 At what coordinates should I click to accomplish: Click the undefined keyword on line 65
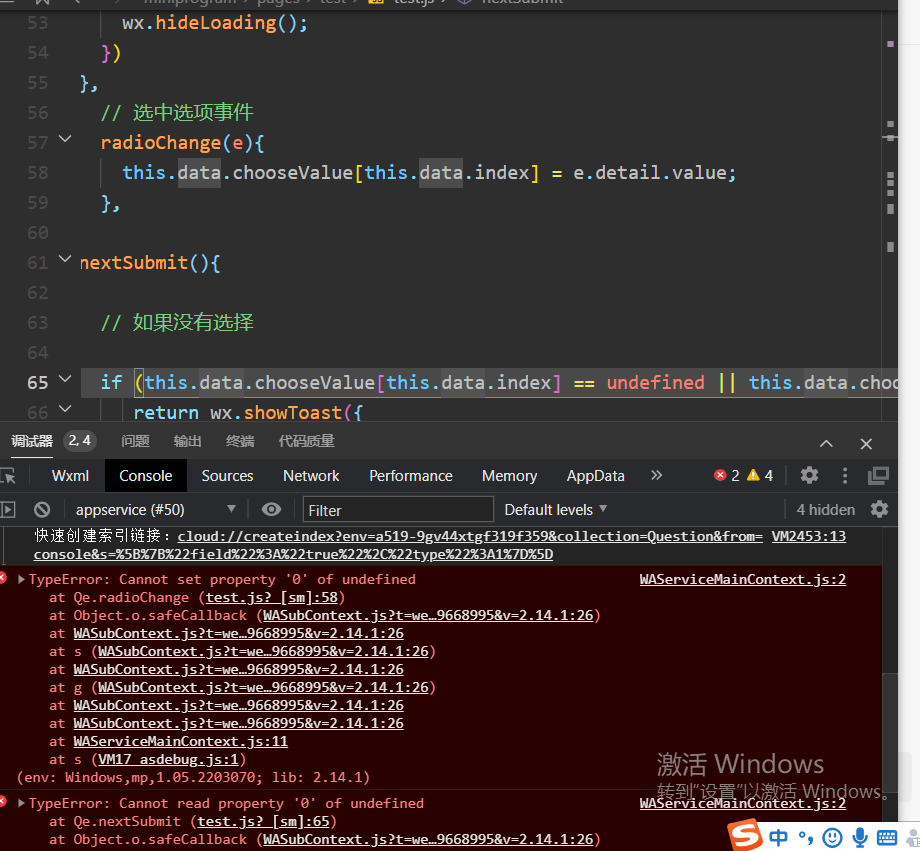click(x=655, y=383)
